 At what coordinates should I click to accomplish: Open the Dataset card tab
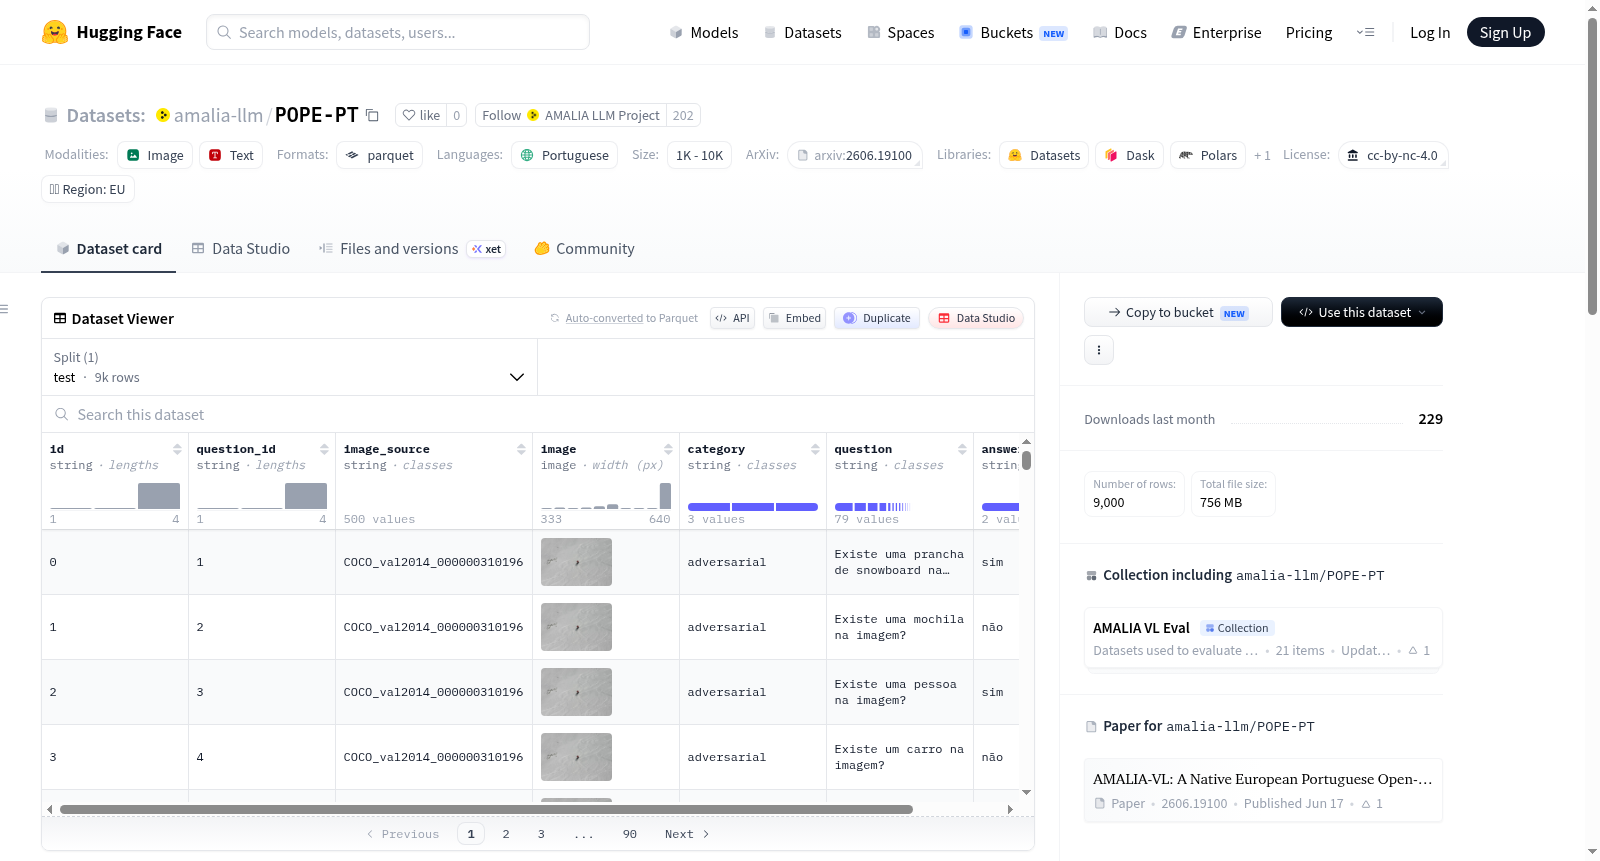[108, 249]
